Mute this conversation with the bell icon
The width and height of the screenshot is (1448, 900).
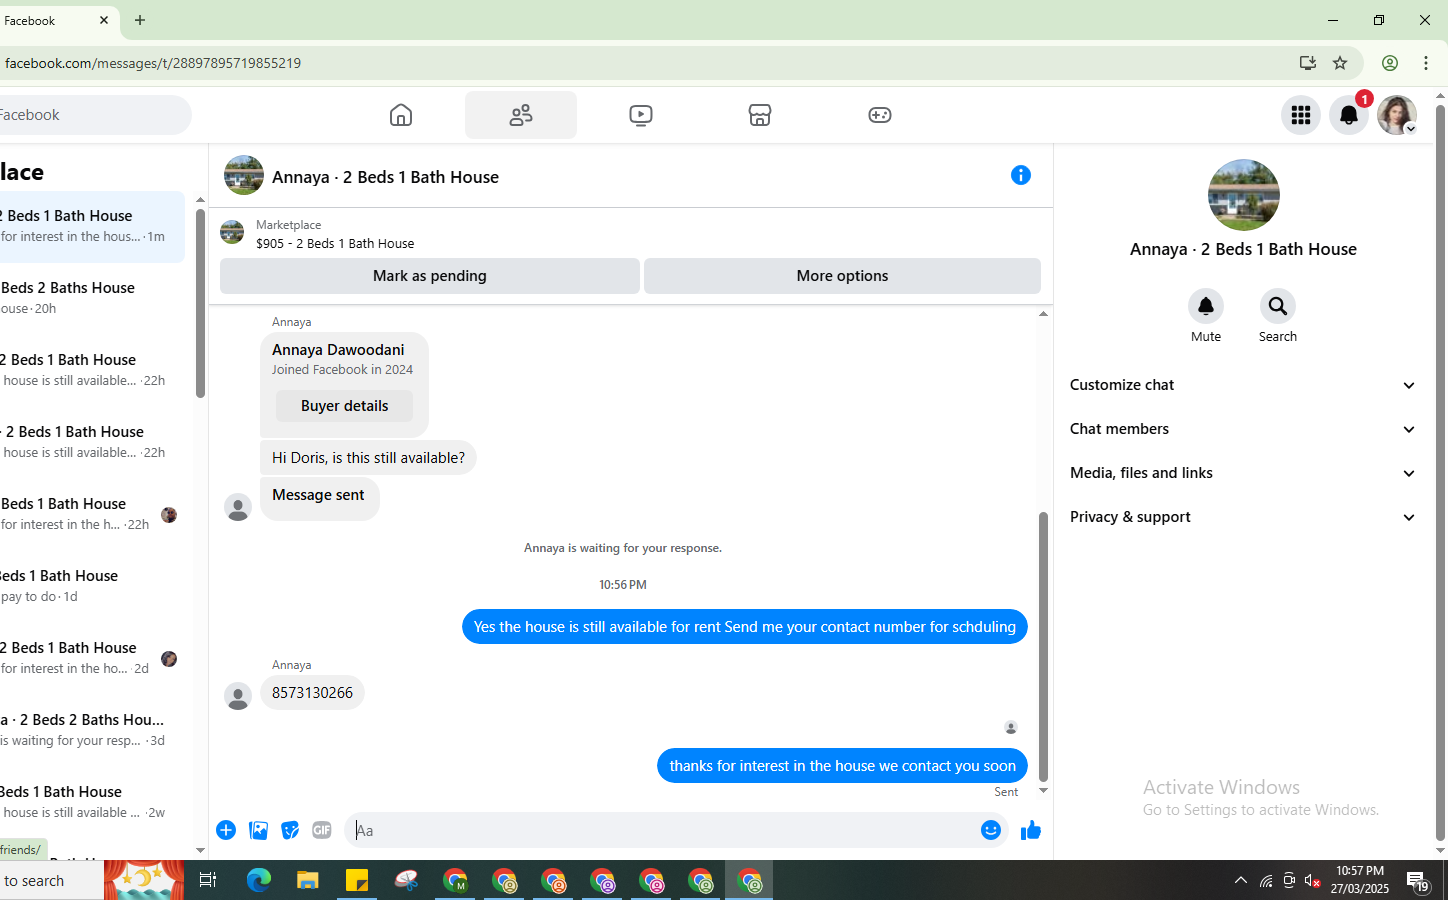[1206, 306]
